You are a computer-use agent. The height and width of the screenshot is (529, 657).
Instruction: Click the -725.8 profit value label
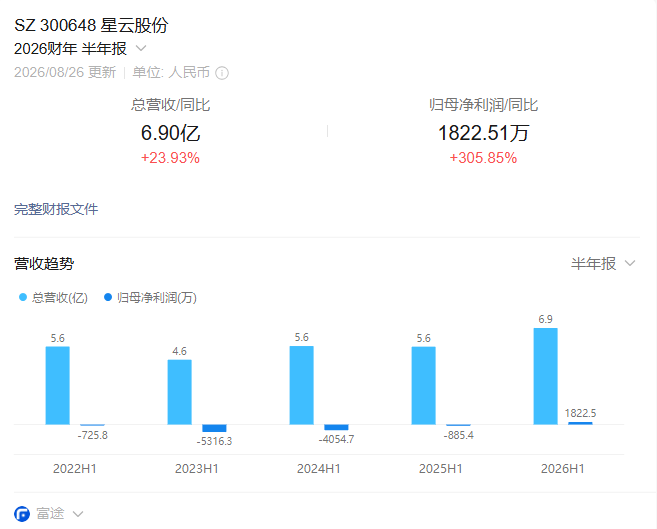coord(93,435)
